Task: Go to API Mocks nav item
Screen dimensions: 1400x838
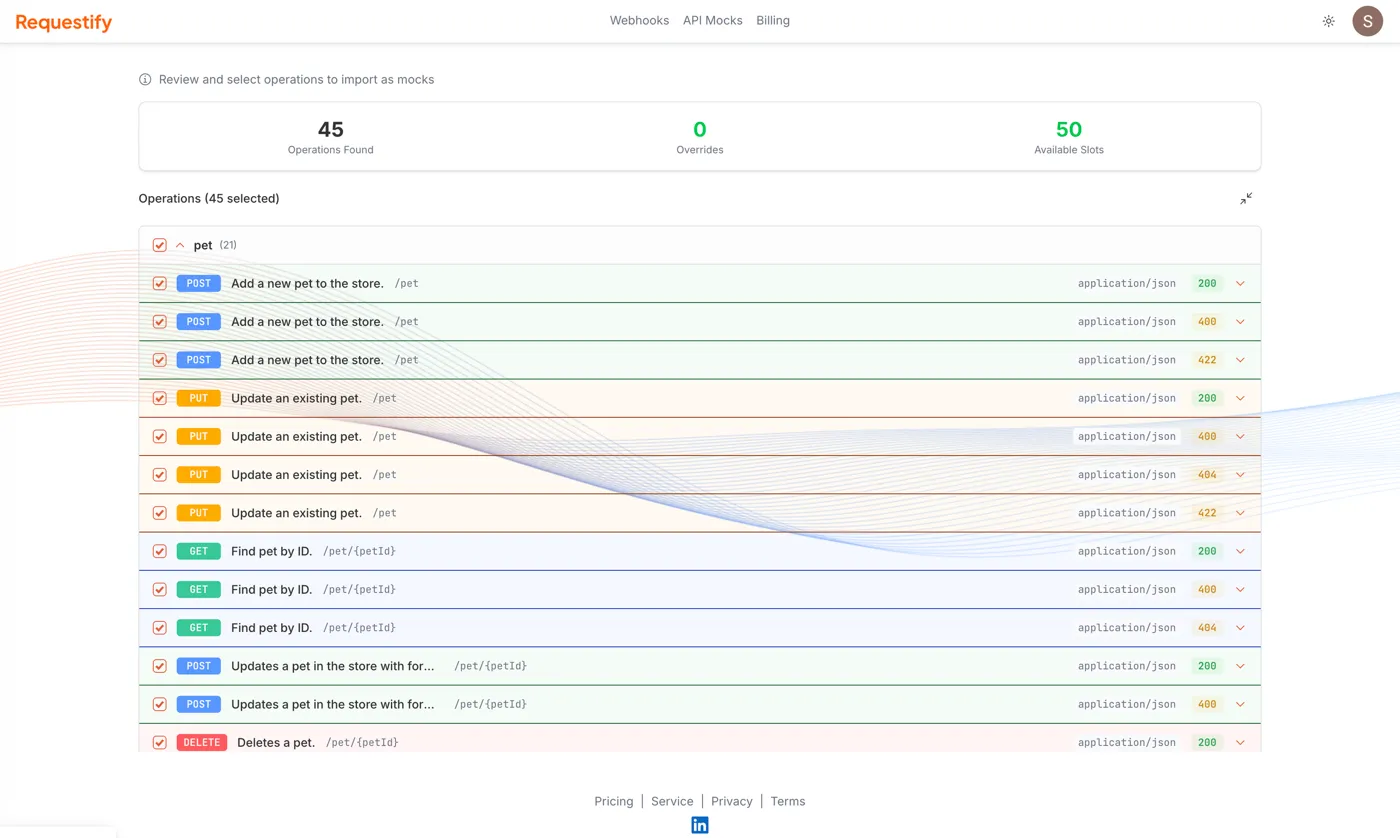Action: 713,20
